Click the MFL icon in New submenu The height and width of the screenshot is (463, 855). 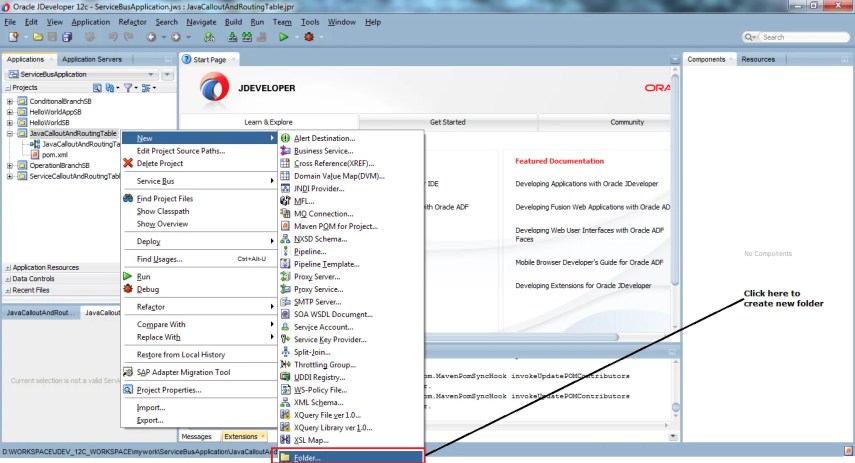pos(285,201)
